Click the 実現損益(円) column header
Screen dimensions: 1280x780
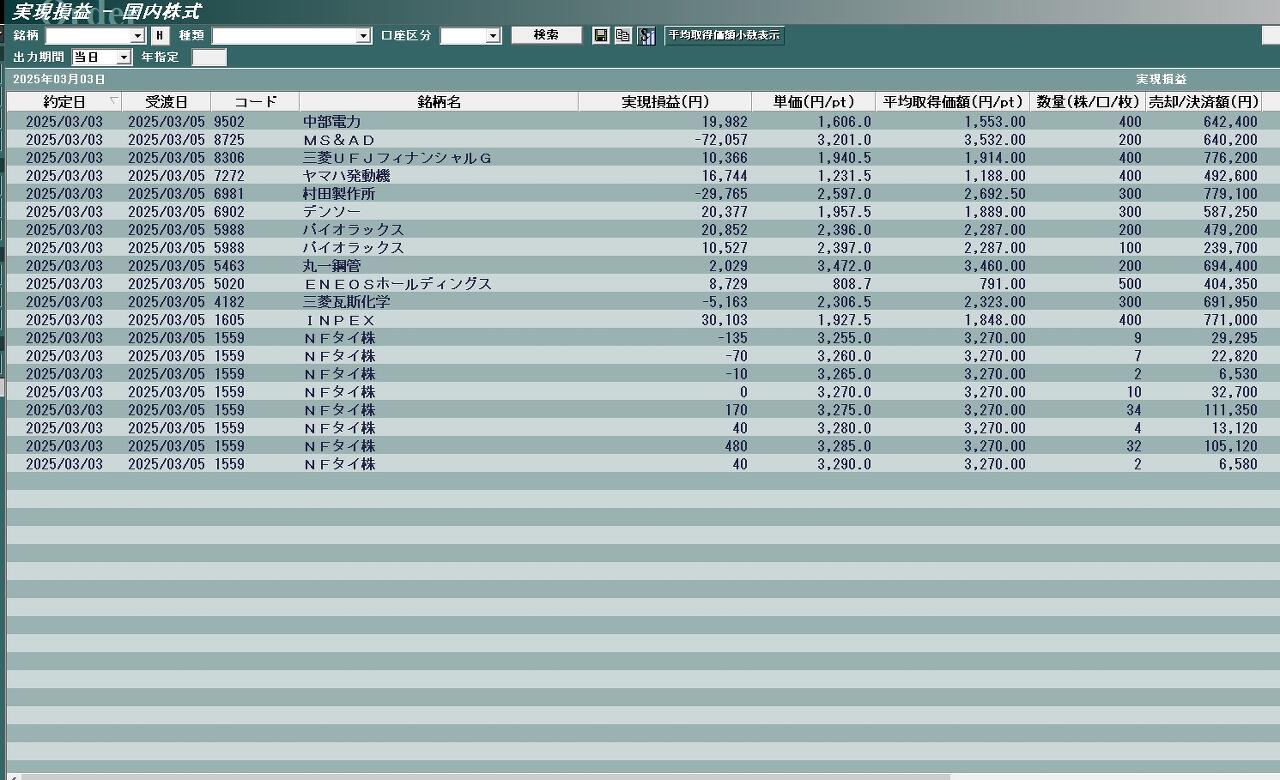coord(665,102)
